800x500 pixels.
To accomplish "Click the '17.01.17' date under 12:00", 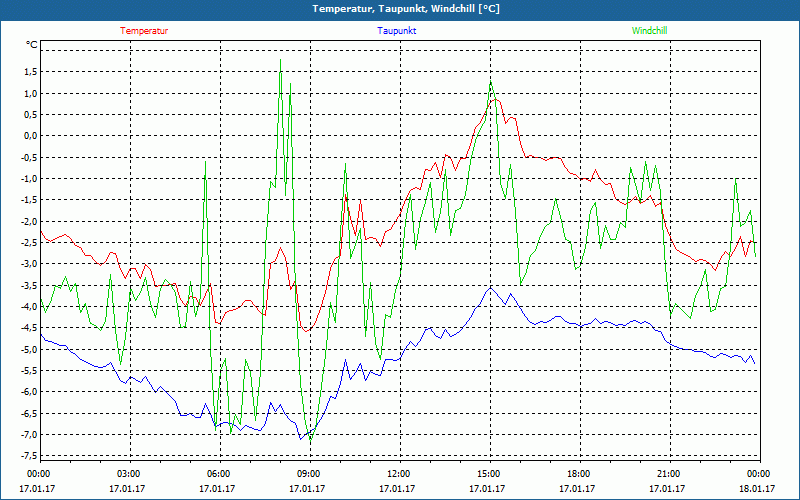I will (x=397, y=488).
